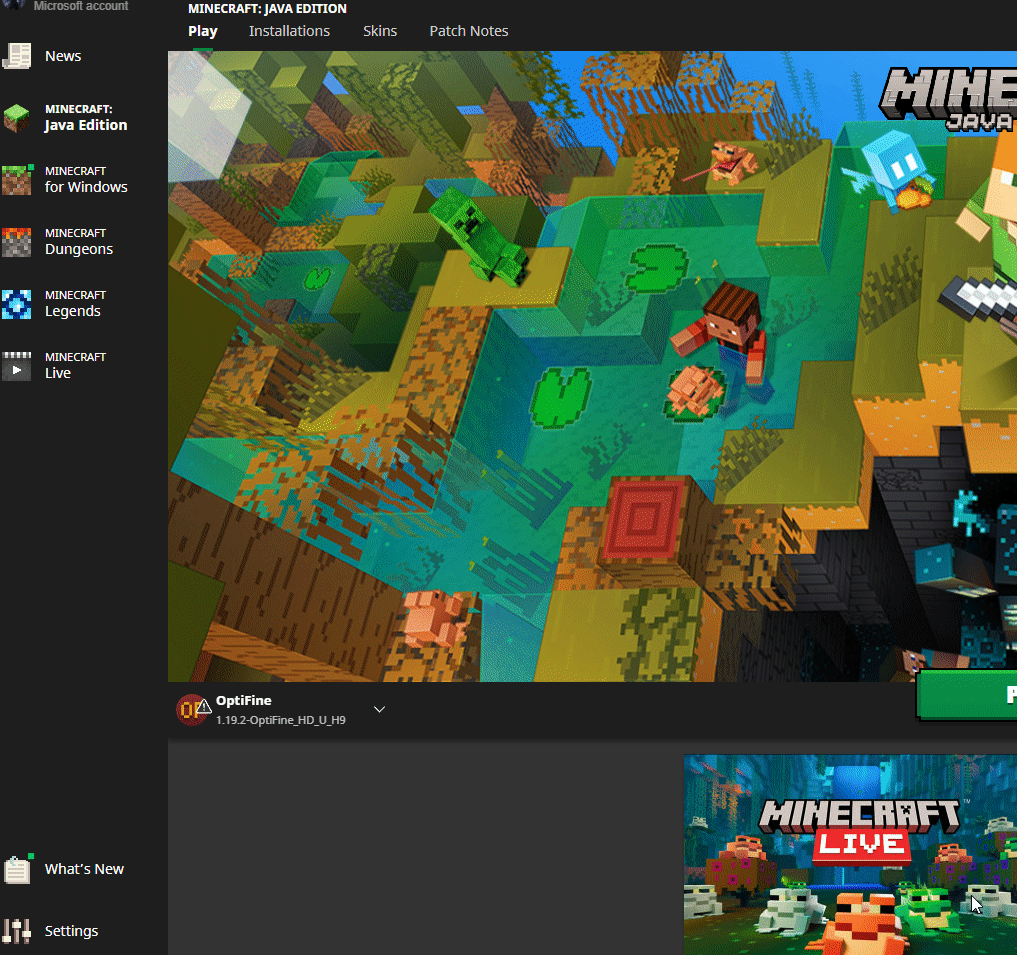Select Minecraft Dungeons label

point(78,241)
